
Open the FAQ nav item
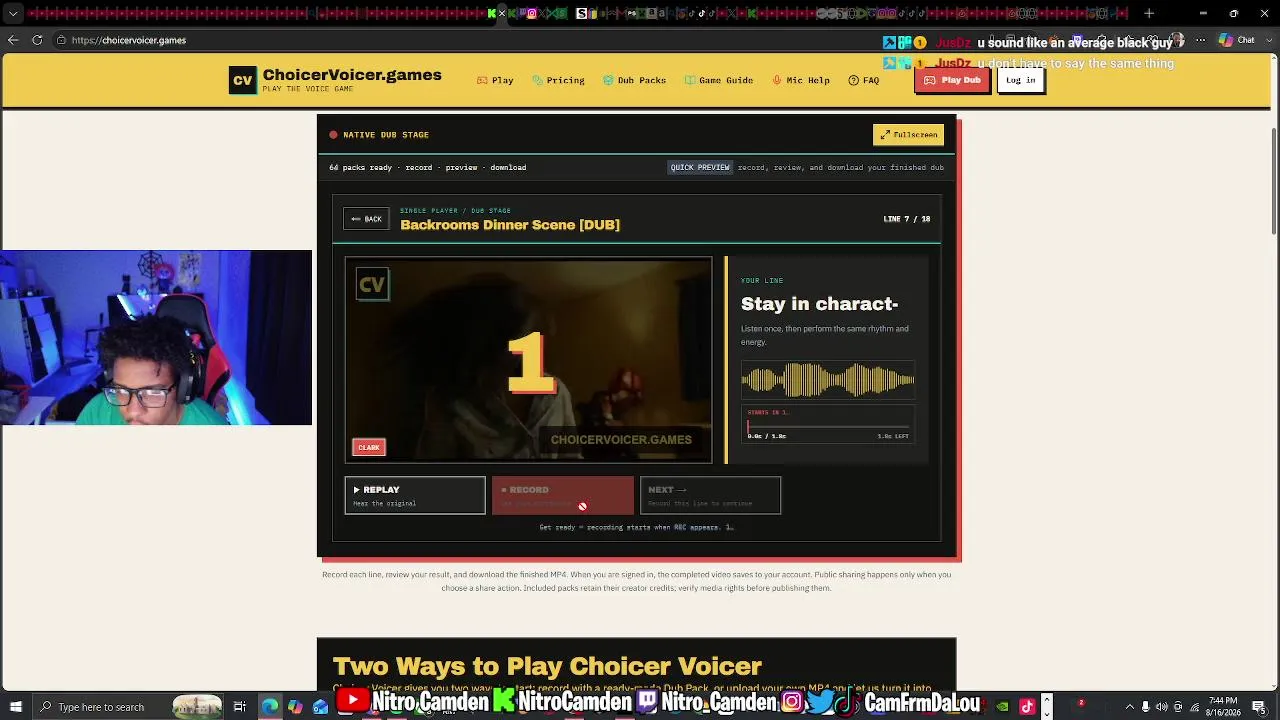click(864, 80)
